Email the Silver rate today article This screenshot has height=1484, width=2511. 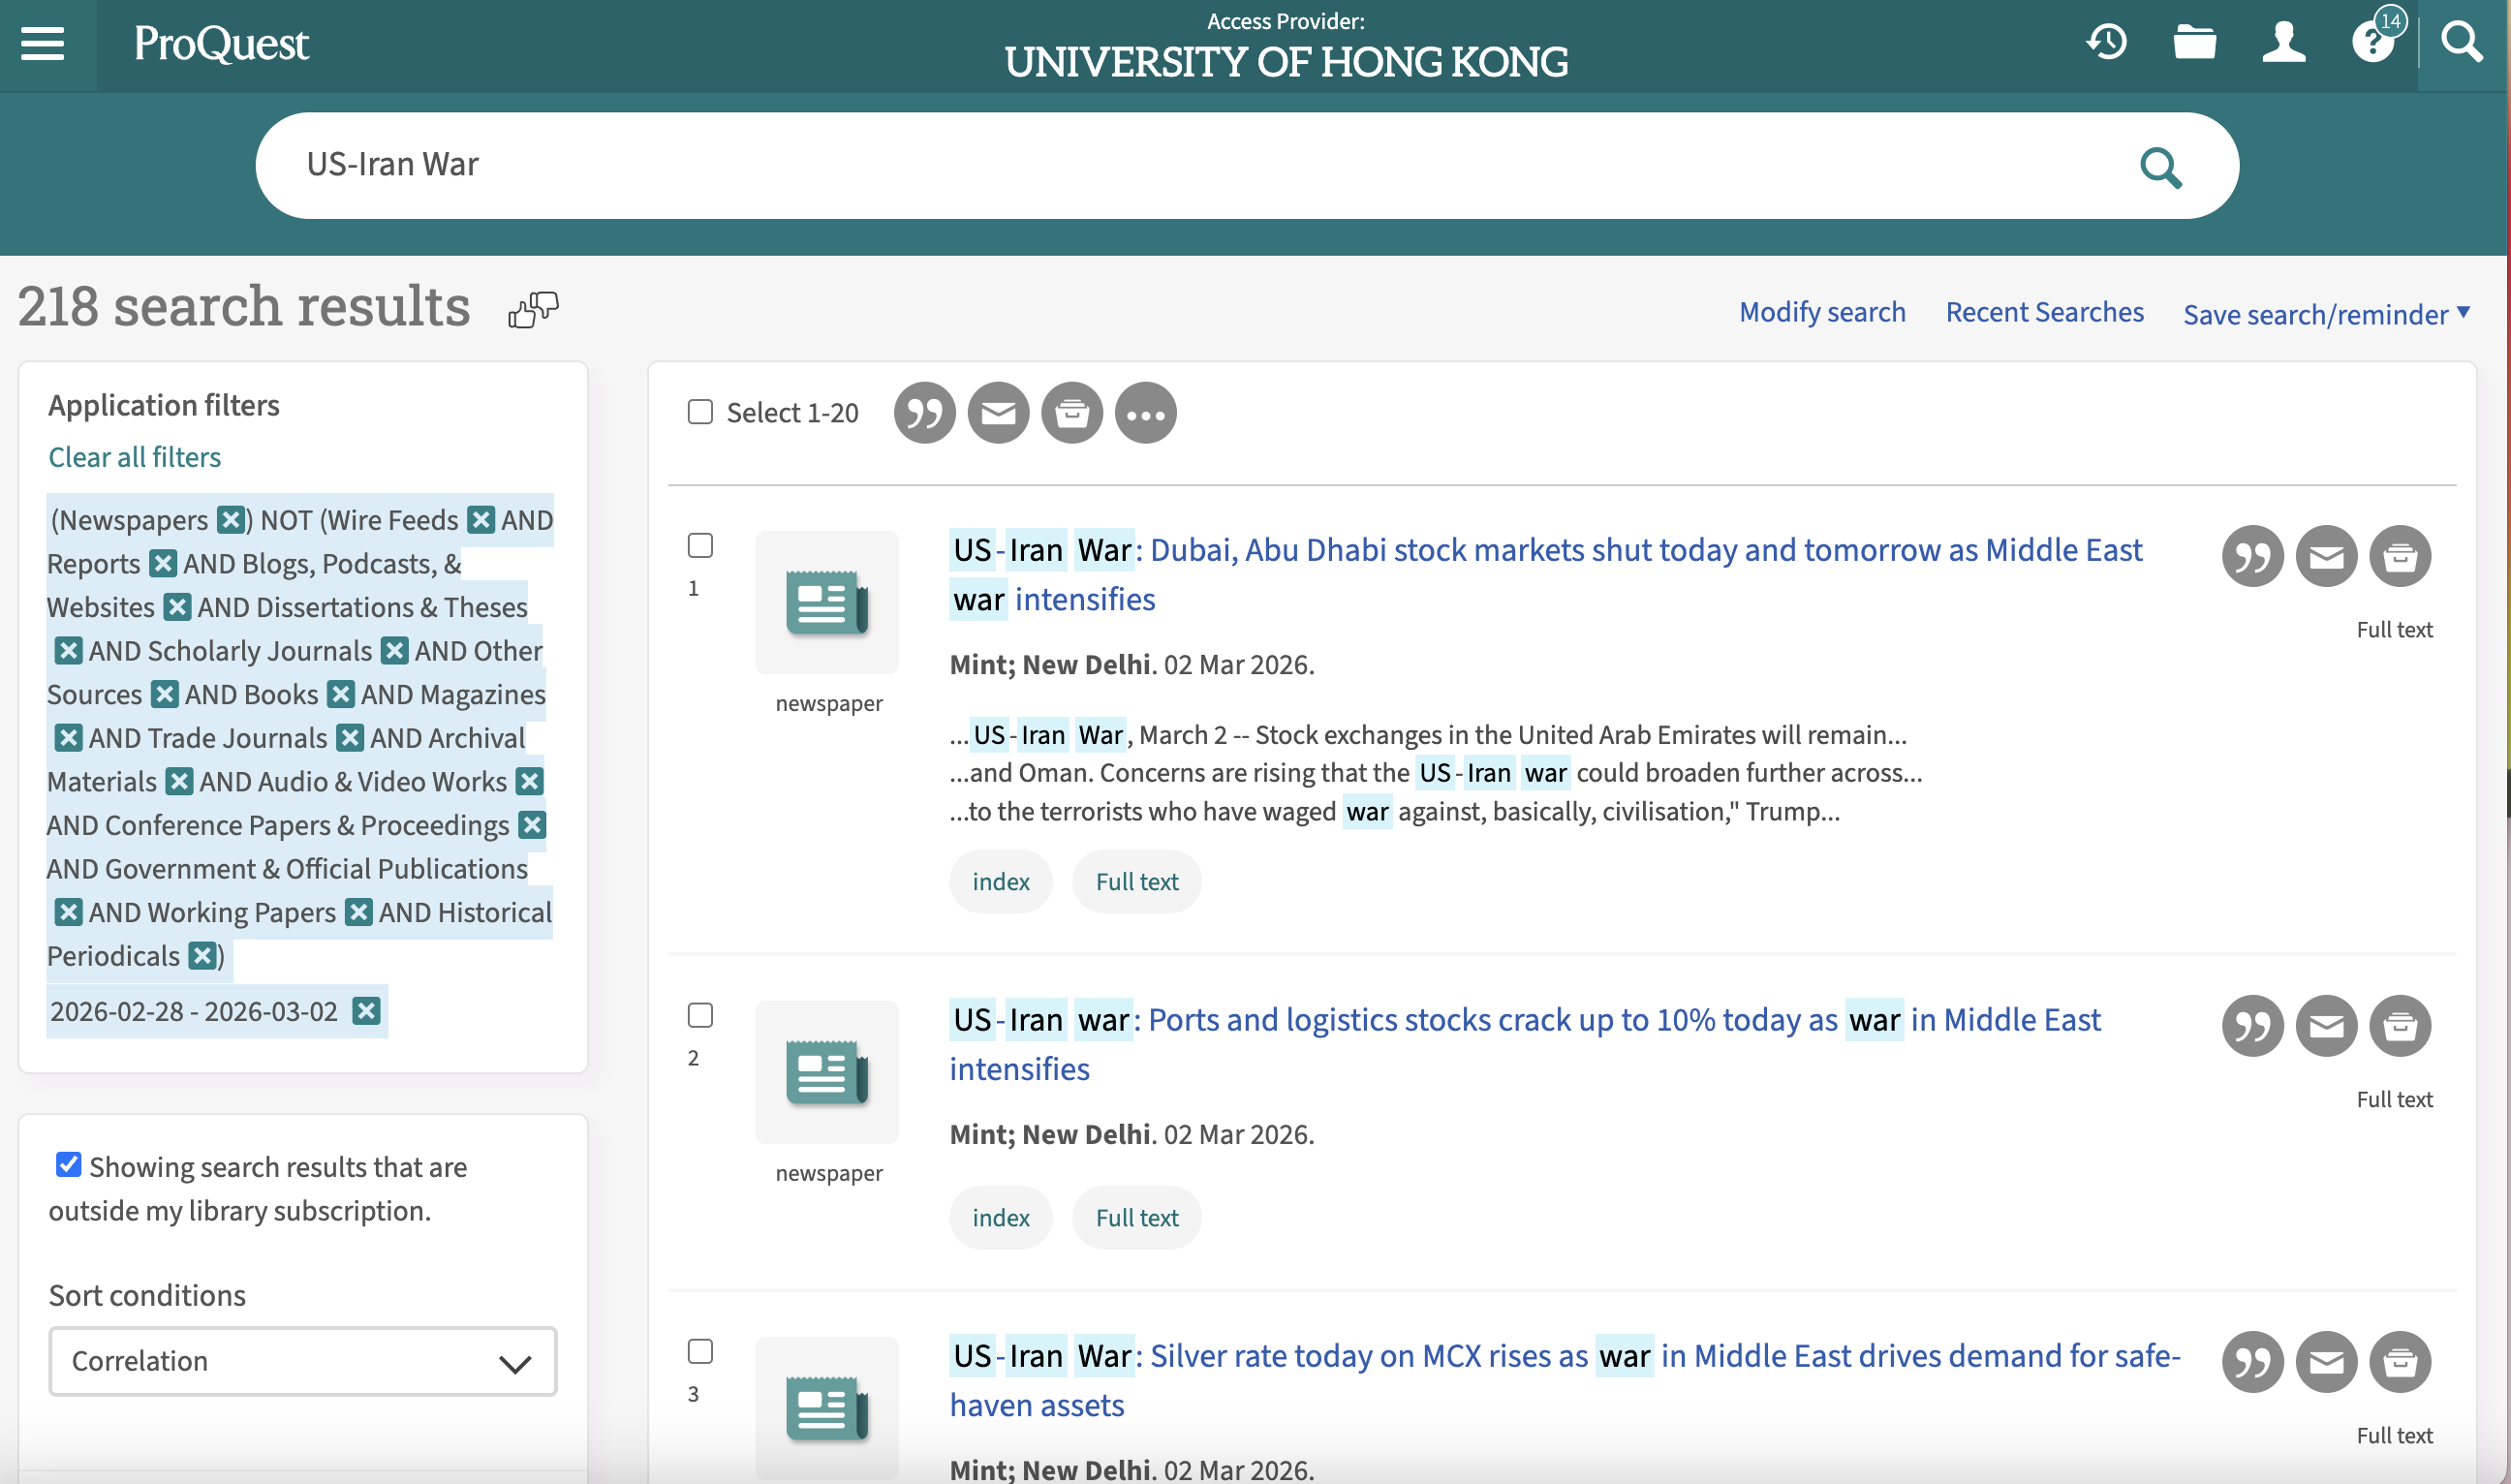(2326, 1362)
